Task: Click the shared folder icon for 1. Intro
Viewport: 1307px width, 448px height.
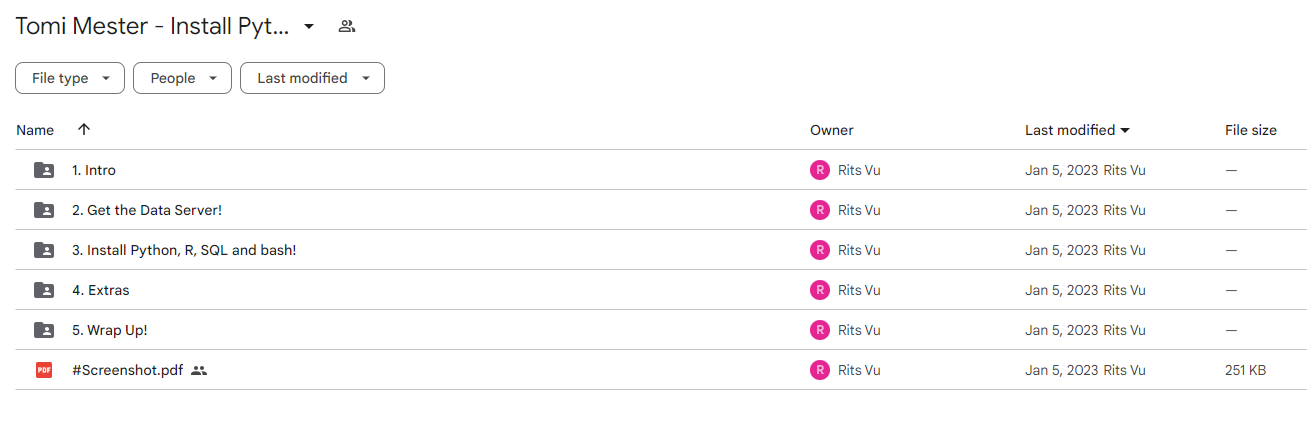Action: (44, 170)
